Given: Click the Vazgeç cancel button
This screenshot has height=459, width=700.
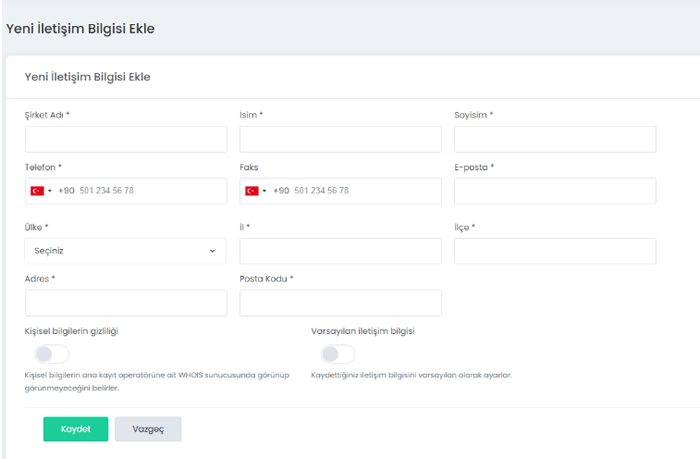Looking at the screenshot, I should 148,429.
